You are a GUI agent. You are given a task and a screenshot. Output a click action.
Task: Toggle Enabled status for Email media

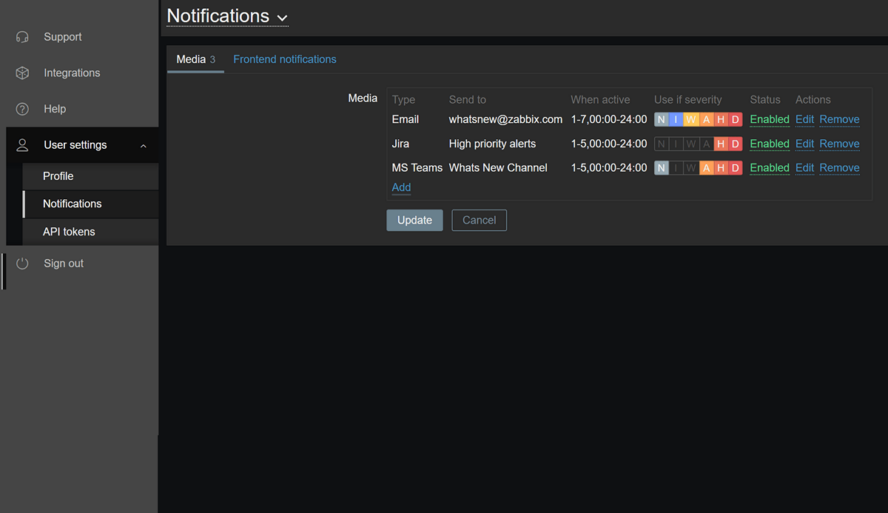(769, 120)
